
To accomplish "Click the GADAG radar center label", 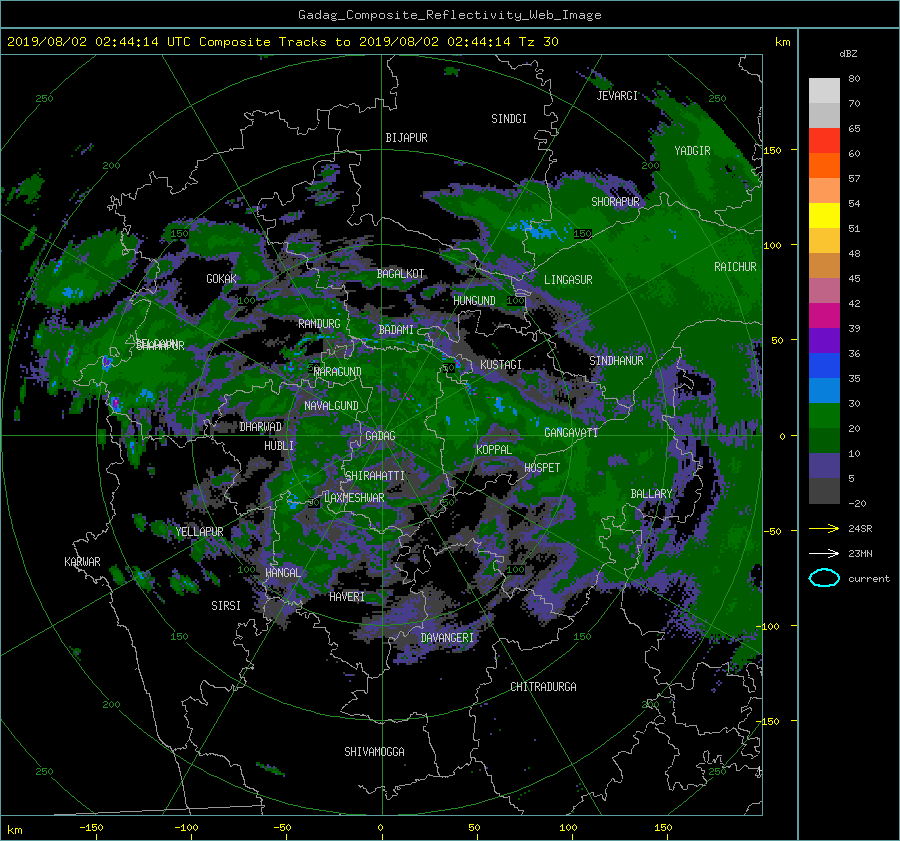I will 380,436.
